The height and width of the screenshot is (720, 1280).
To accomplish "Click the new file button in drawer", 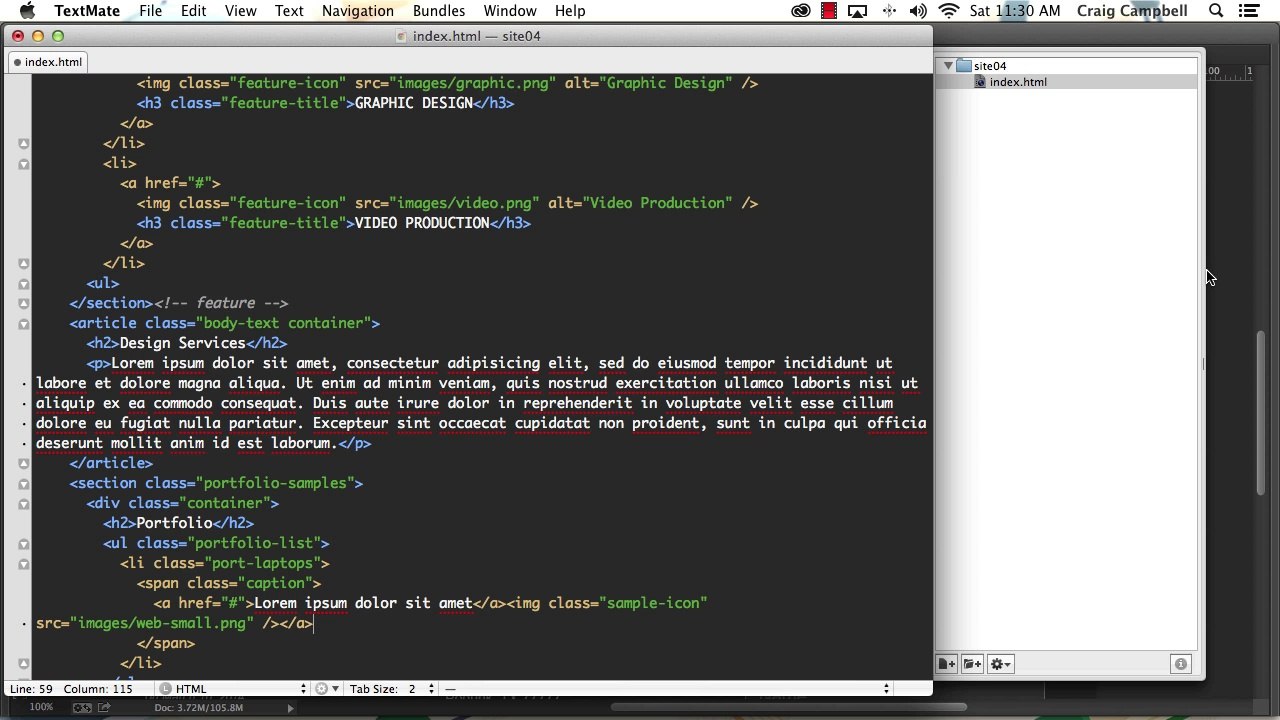I will click(x=946, y=664).
